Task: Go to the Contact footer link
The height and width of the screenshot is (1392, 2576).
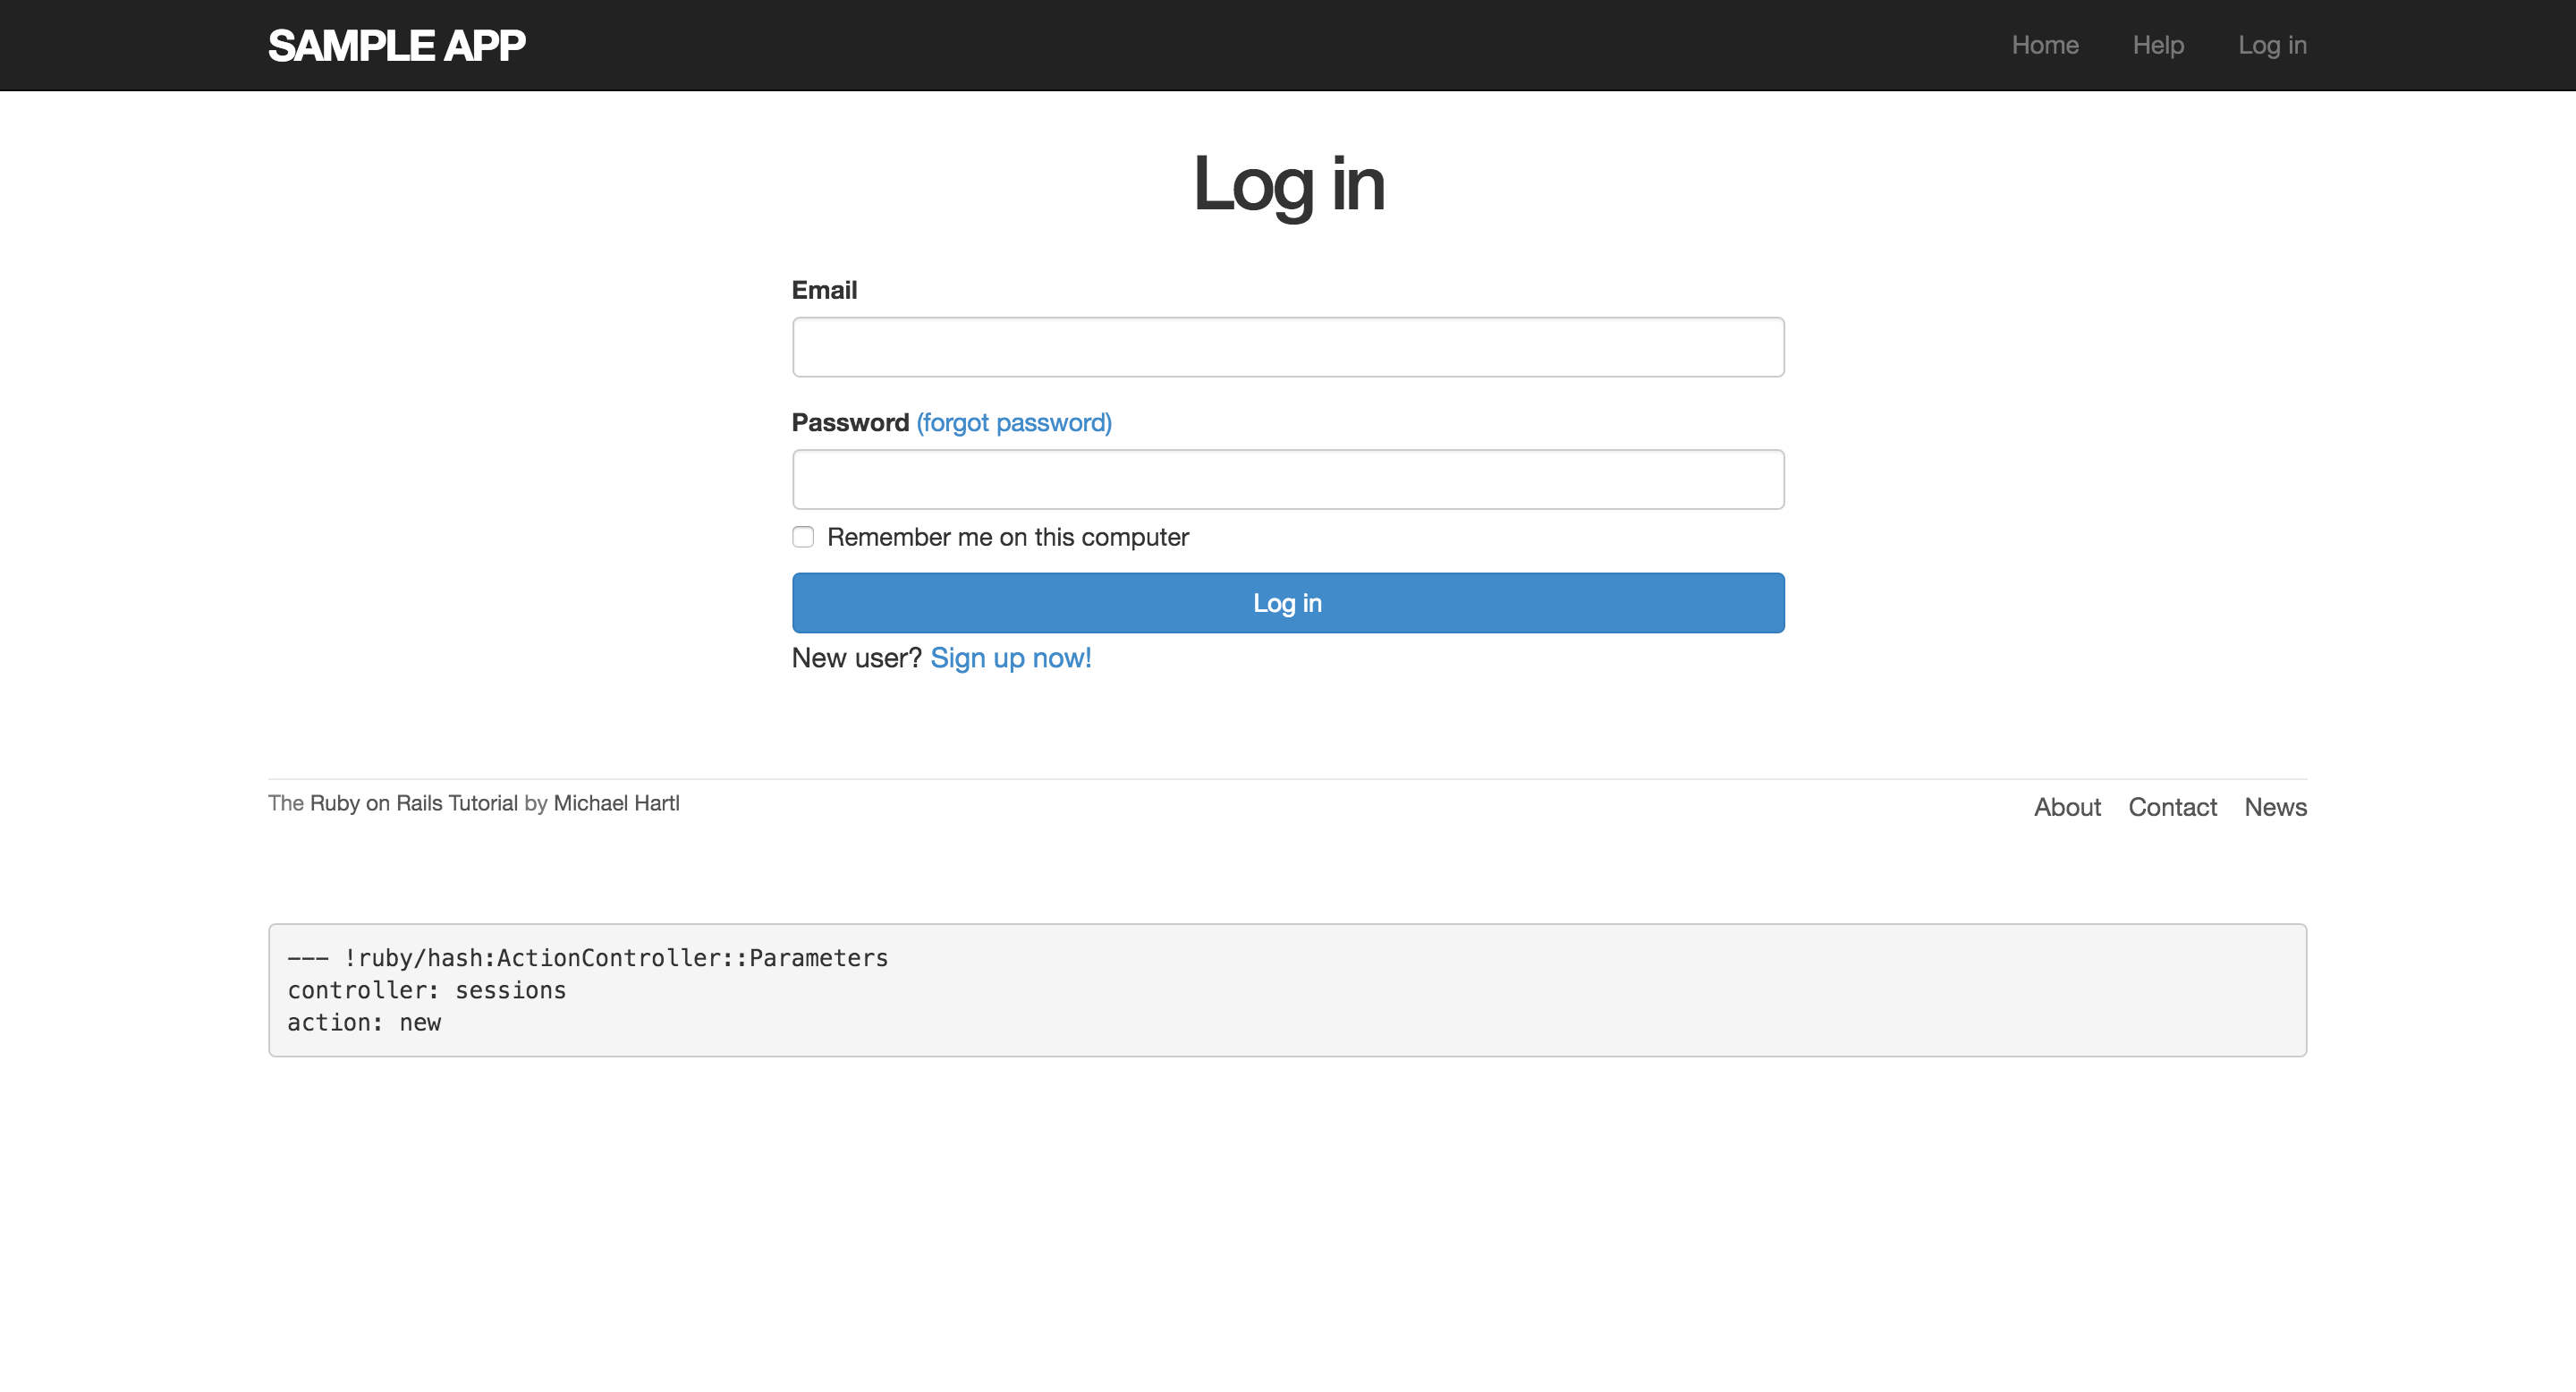Action: coord(2171,807)
